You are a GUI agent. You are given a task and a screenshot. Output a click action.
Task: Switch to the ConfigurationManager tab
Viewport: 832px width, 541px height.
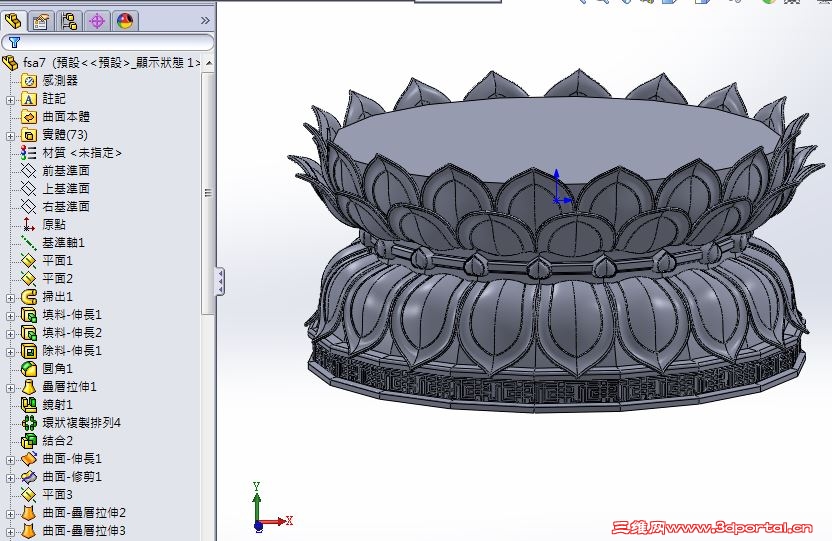[69, 21]
